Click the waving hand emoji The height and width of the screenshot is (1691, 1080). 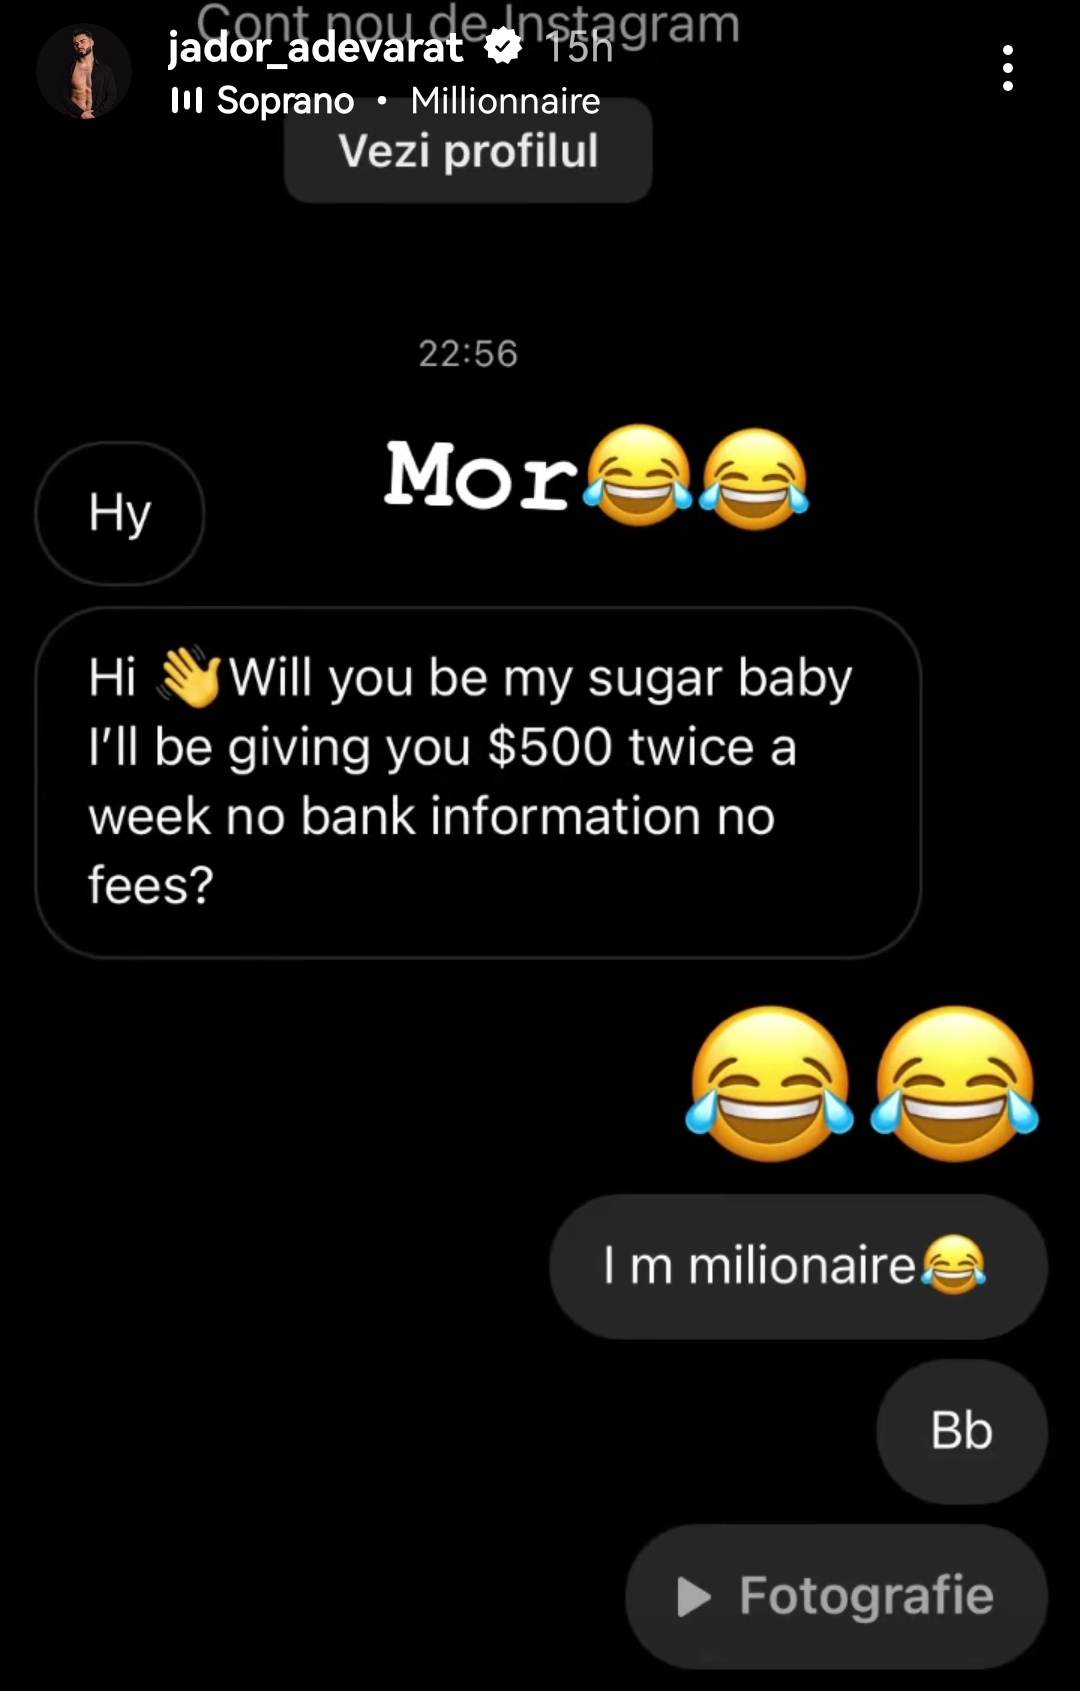coord(190,678)
